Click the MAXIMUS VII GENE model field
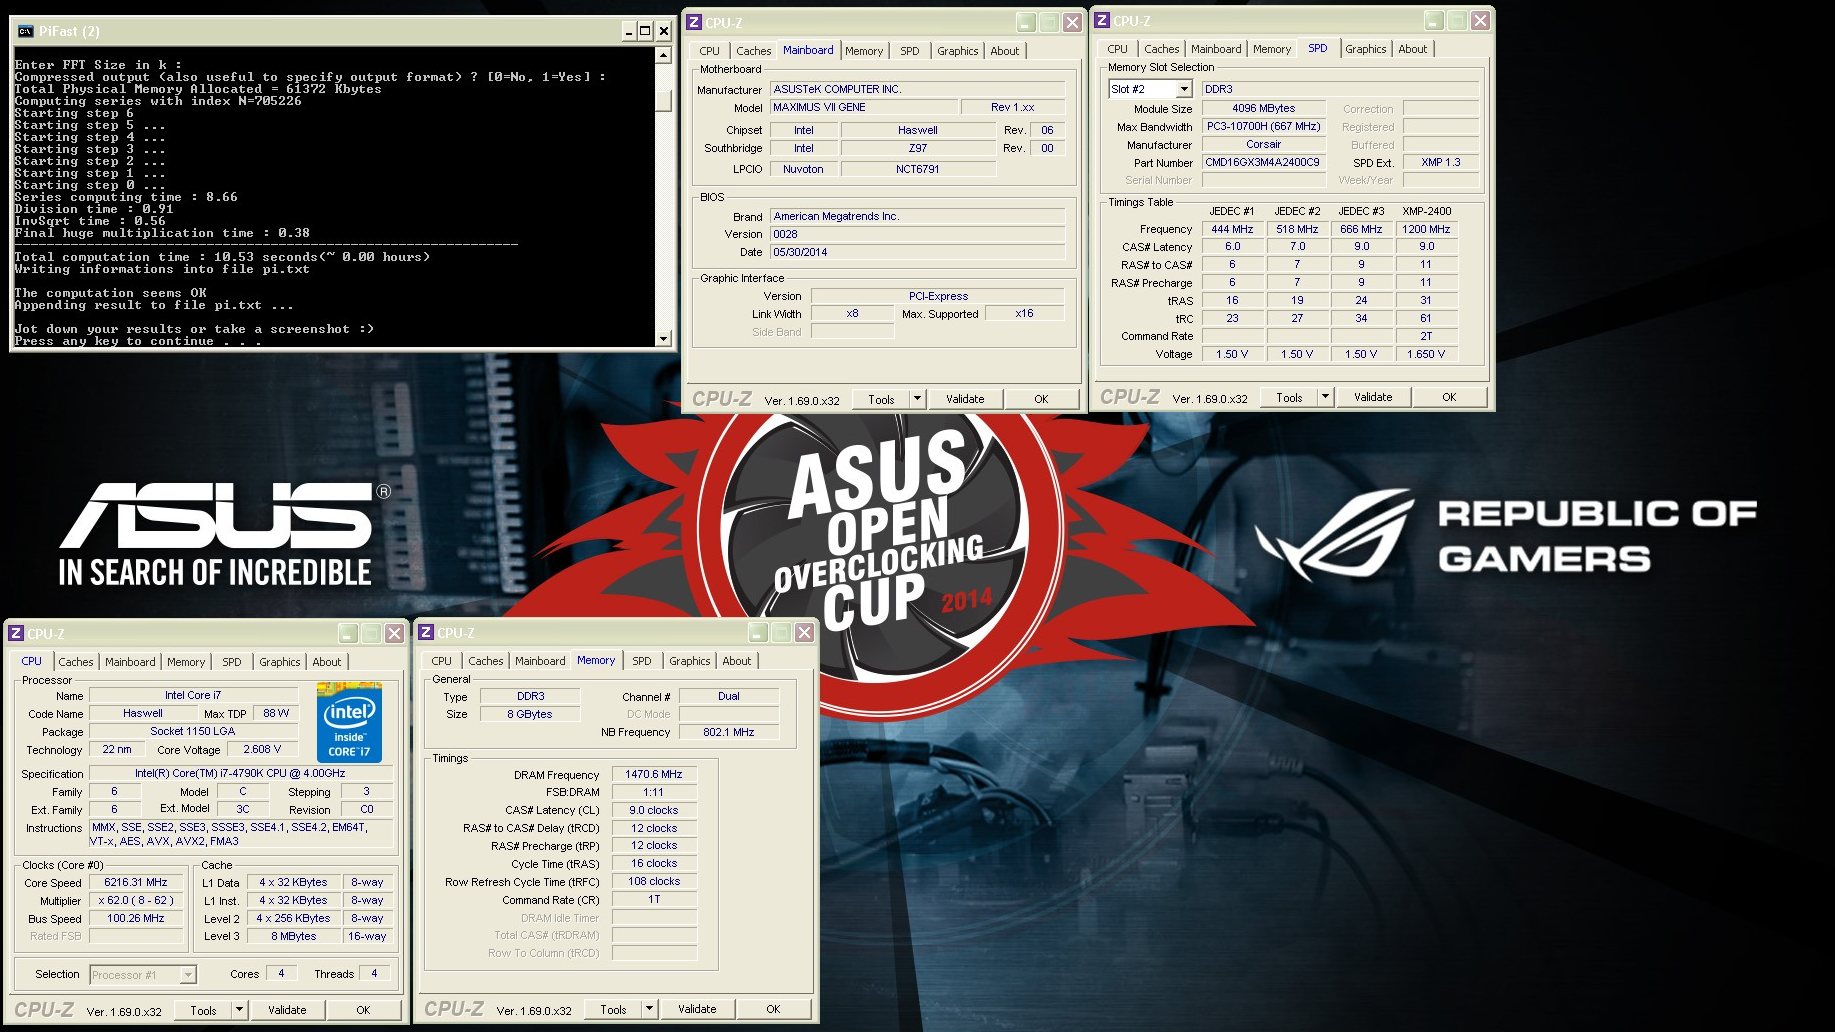The height and width of the screenshot is (1032, 1835). point(863,107)
